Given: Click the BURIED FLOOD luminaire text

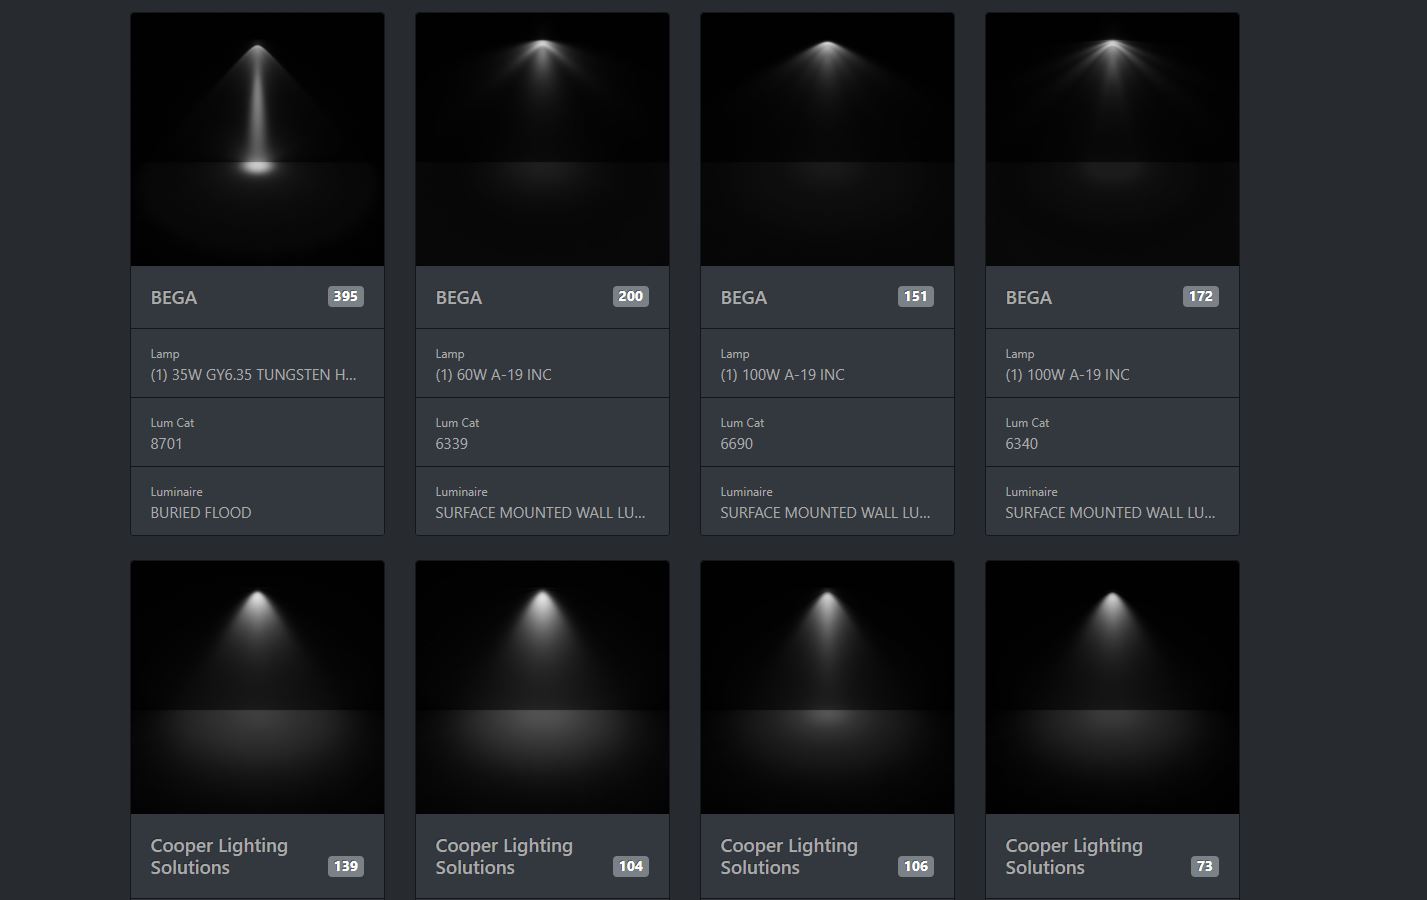Looking at the screenshot, I should (x=201, y=513).
